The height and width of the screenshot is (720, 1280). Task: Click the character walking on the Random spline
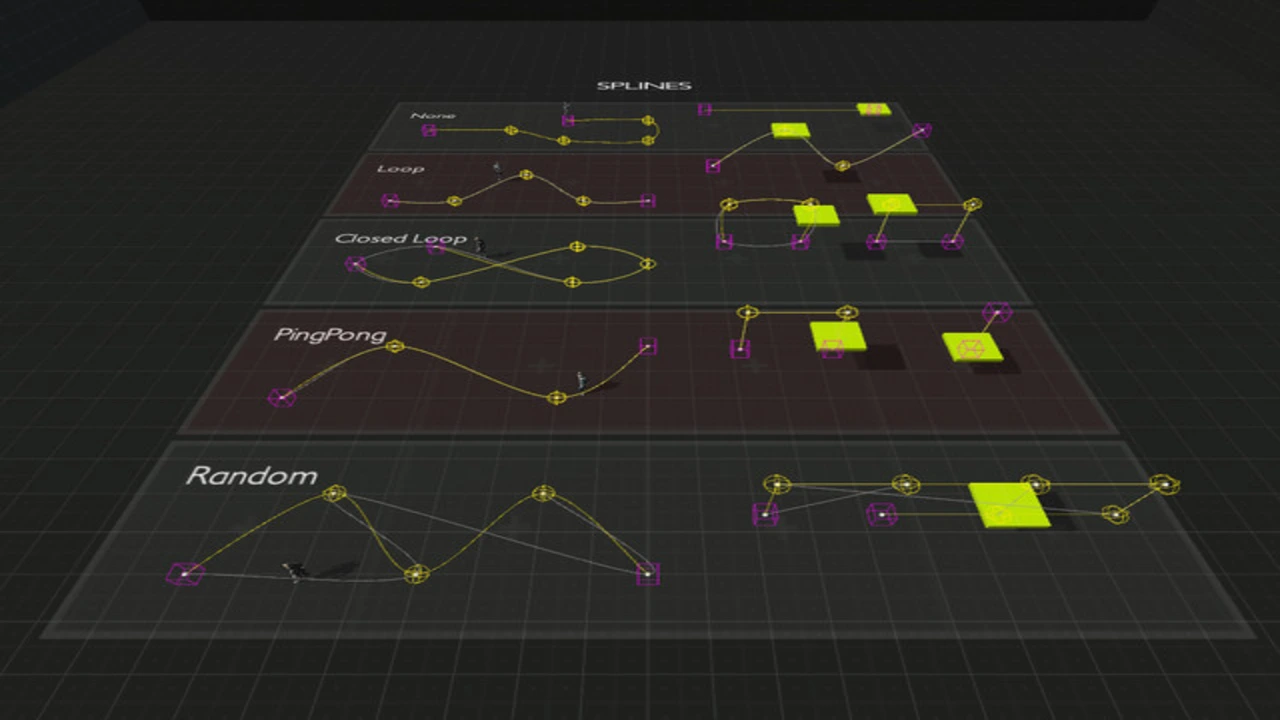(292, 571)
